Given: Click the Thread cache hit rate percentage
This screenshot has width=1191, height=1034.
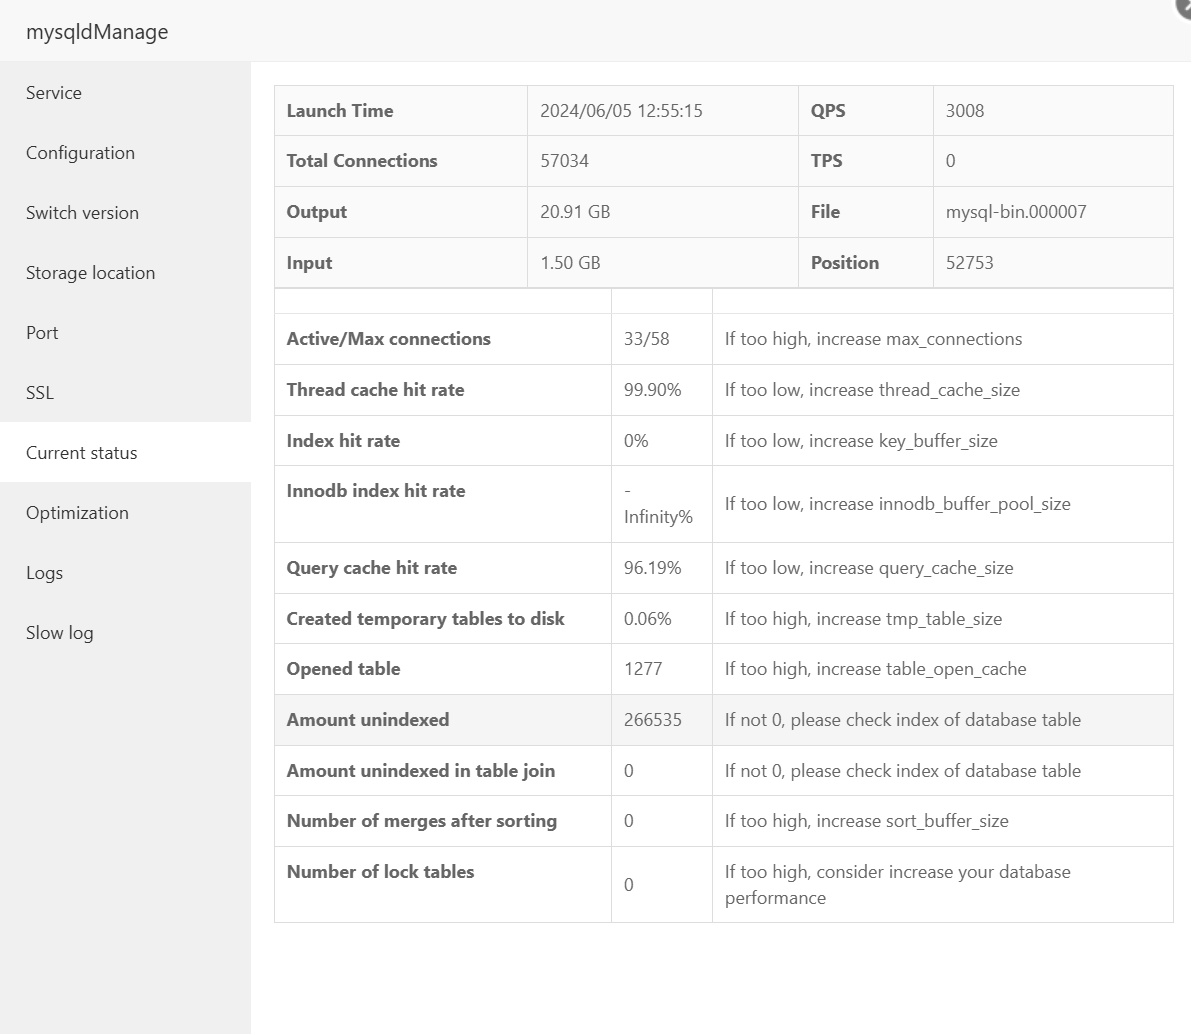Looking at the screenshot, I should point(652,390).
